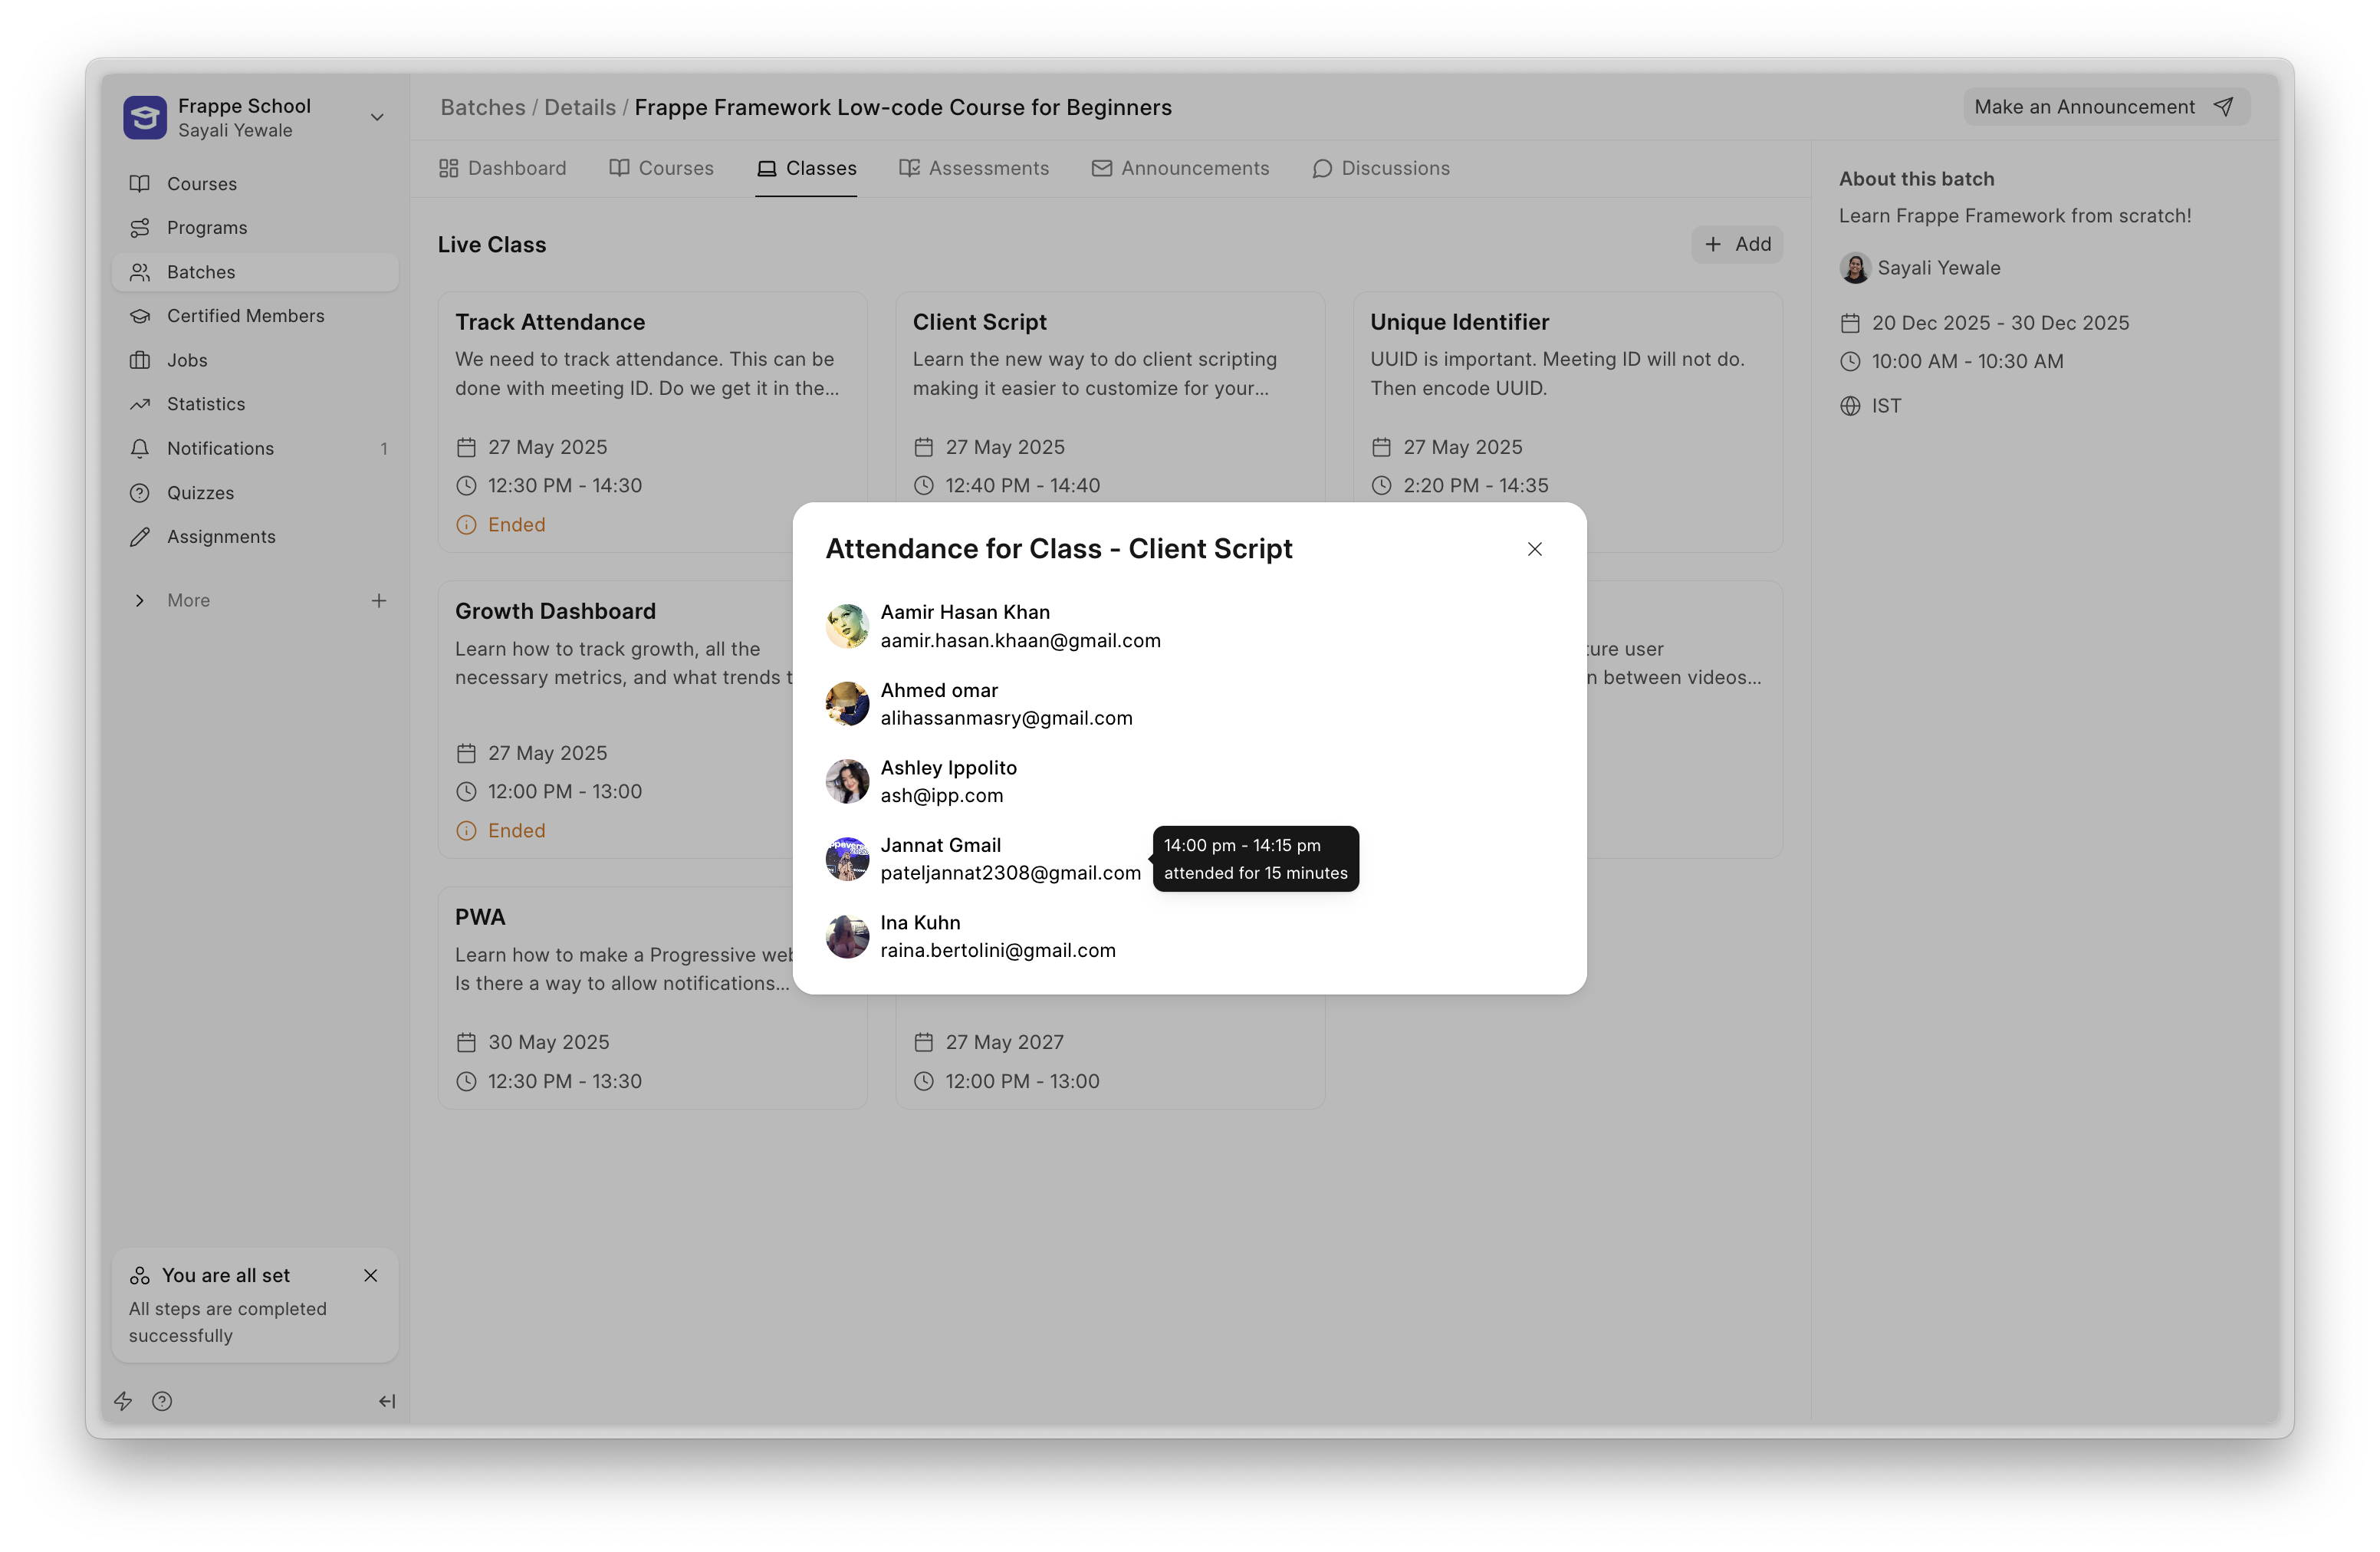Click the plus icon next to More
Screen dimensions: 2380x1552
point(379,601)
